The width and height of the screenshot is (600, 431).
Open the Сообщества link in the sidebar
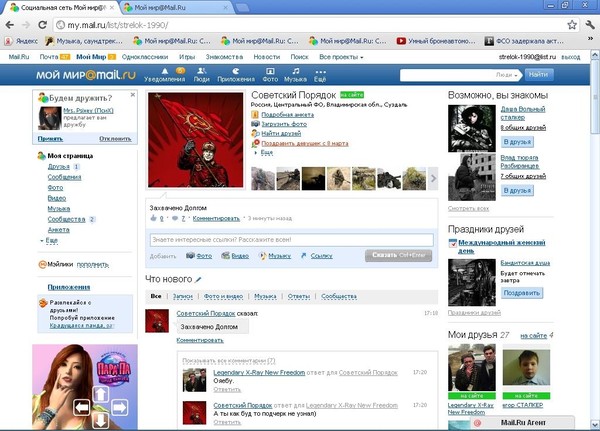[x=67, y=219]
